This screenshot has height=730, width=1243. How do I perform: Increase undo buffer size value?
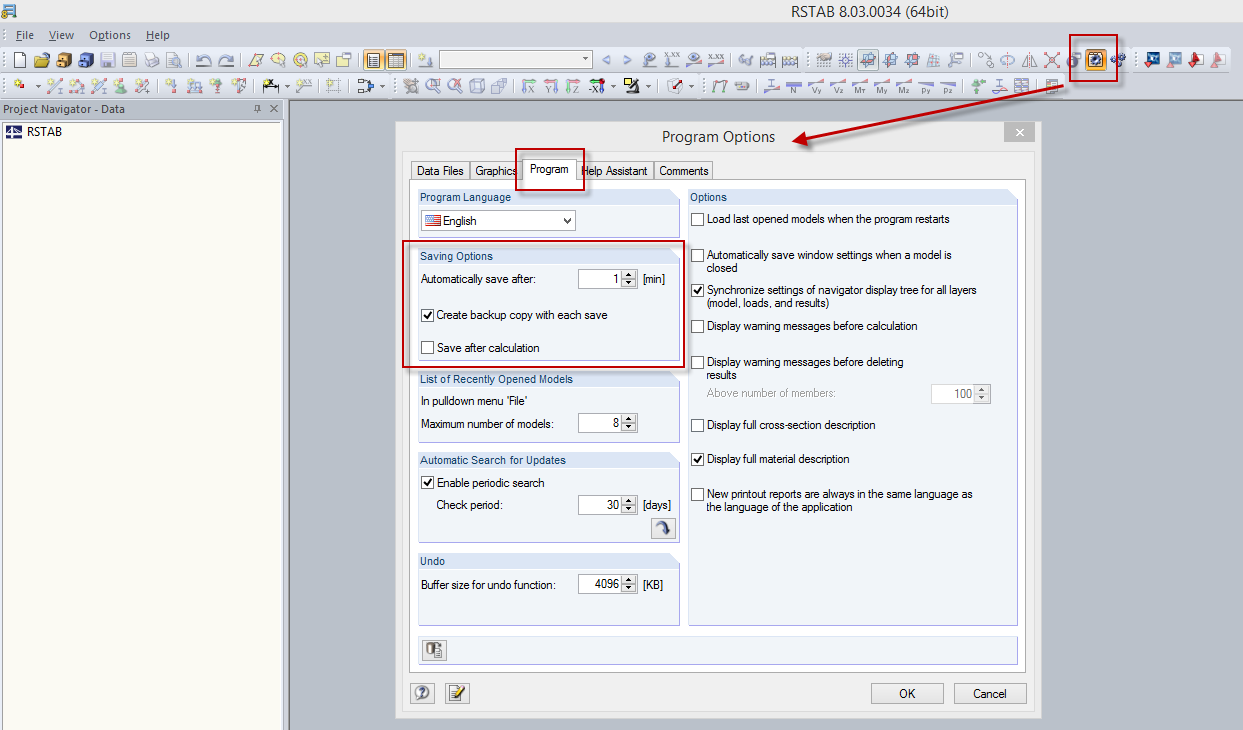[629, 580]
